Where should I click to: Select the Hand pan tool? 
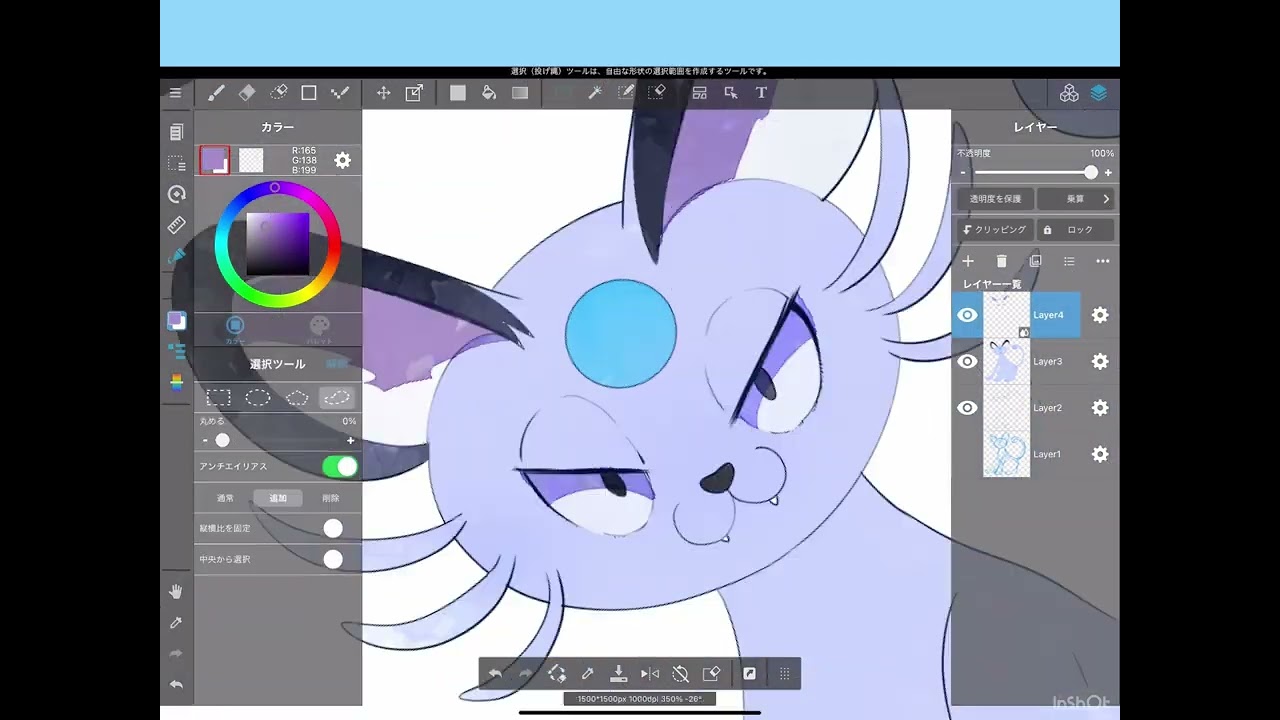(x=176, y=592)
